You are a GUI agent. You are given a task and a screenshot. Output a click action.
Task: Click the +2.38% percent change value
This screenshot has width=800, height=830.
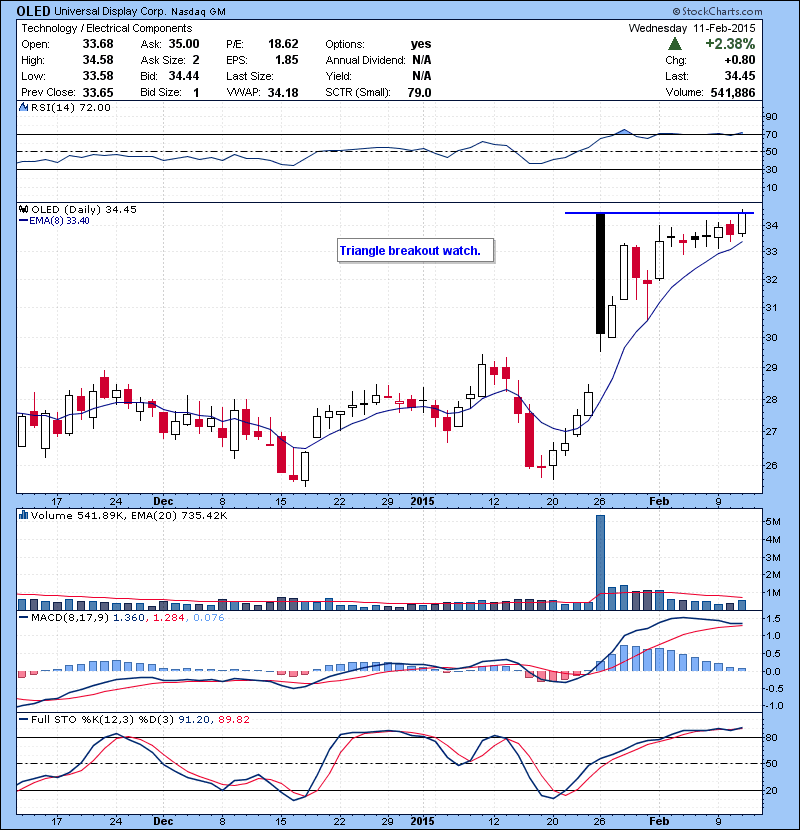point(728,45)
